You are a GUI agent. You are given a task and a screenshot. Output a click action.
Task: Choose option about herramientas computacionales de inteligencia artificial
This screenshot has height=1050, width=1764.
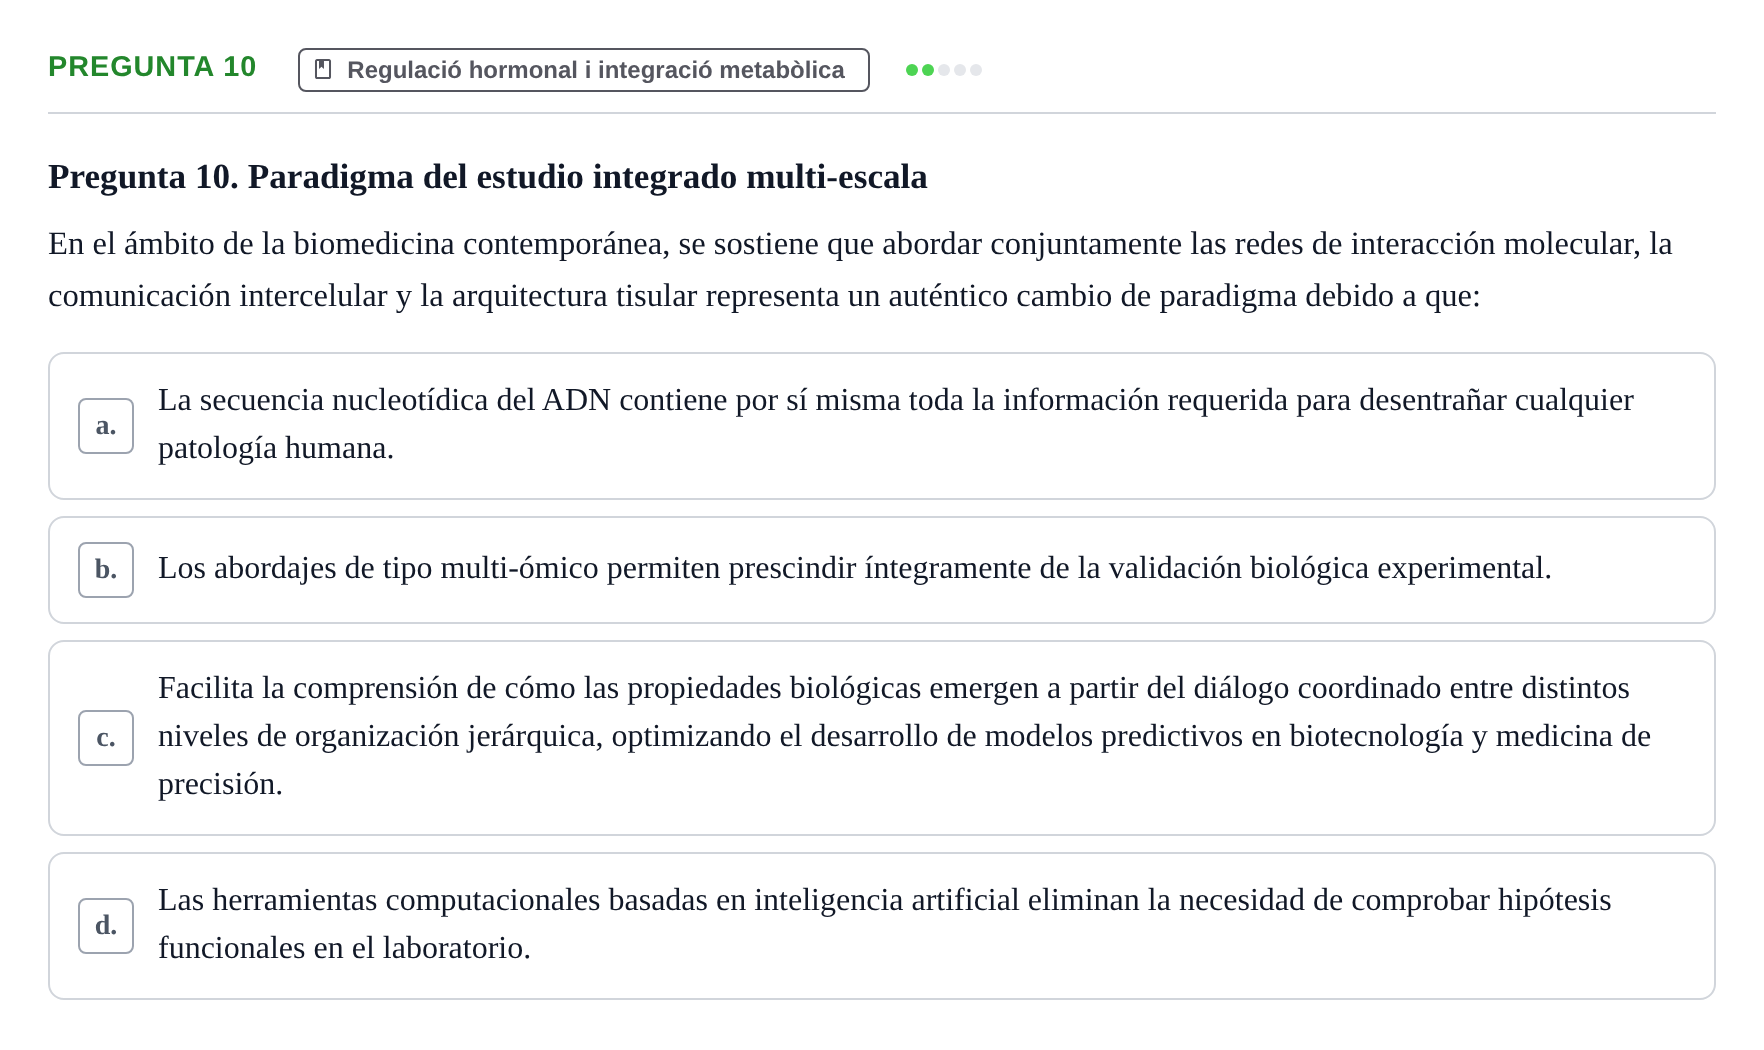tap(882, 926)
